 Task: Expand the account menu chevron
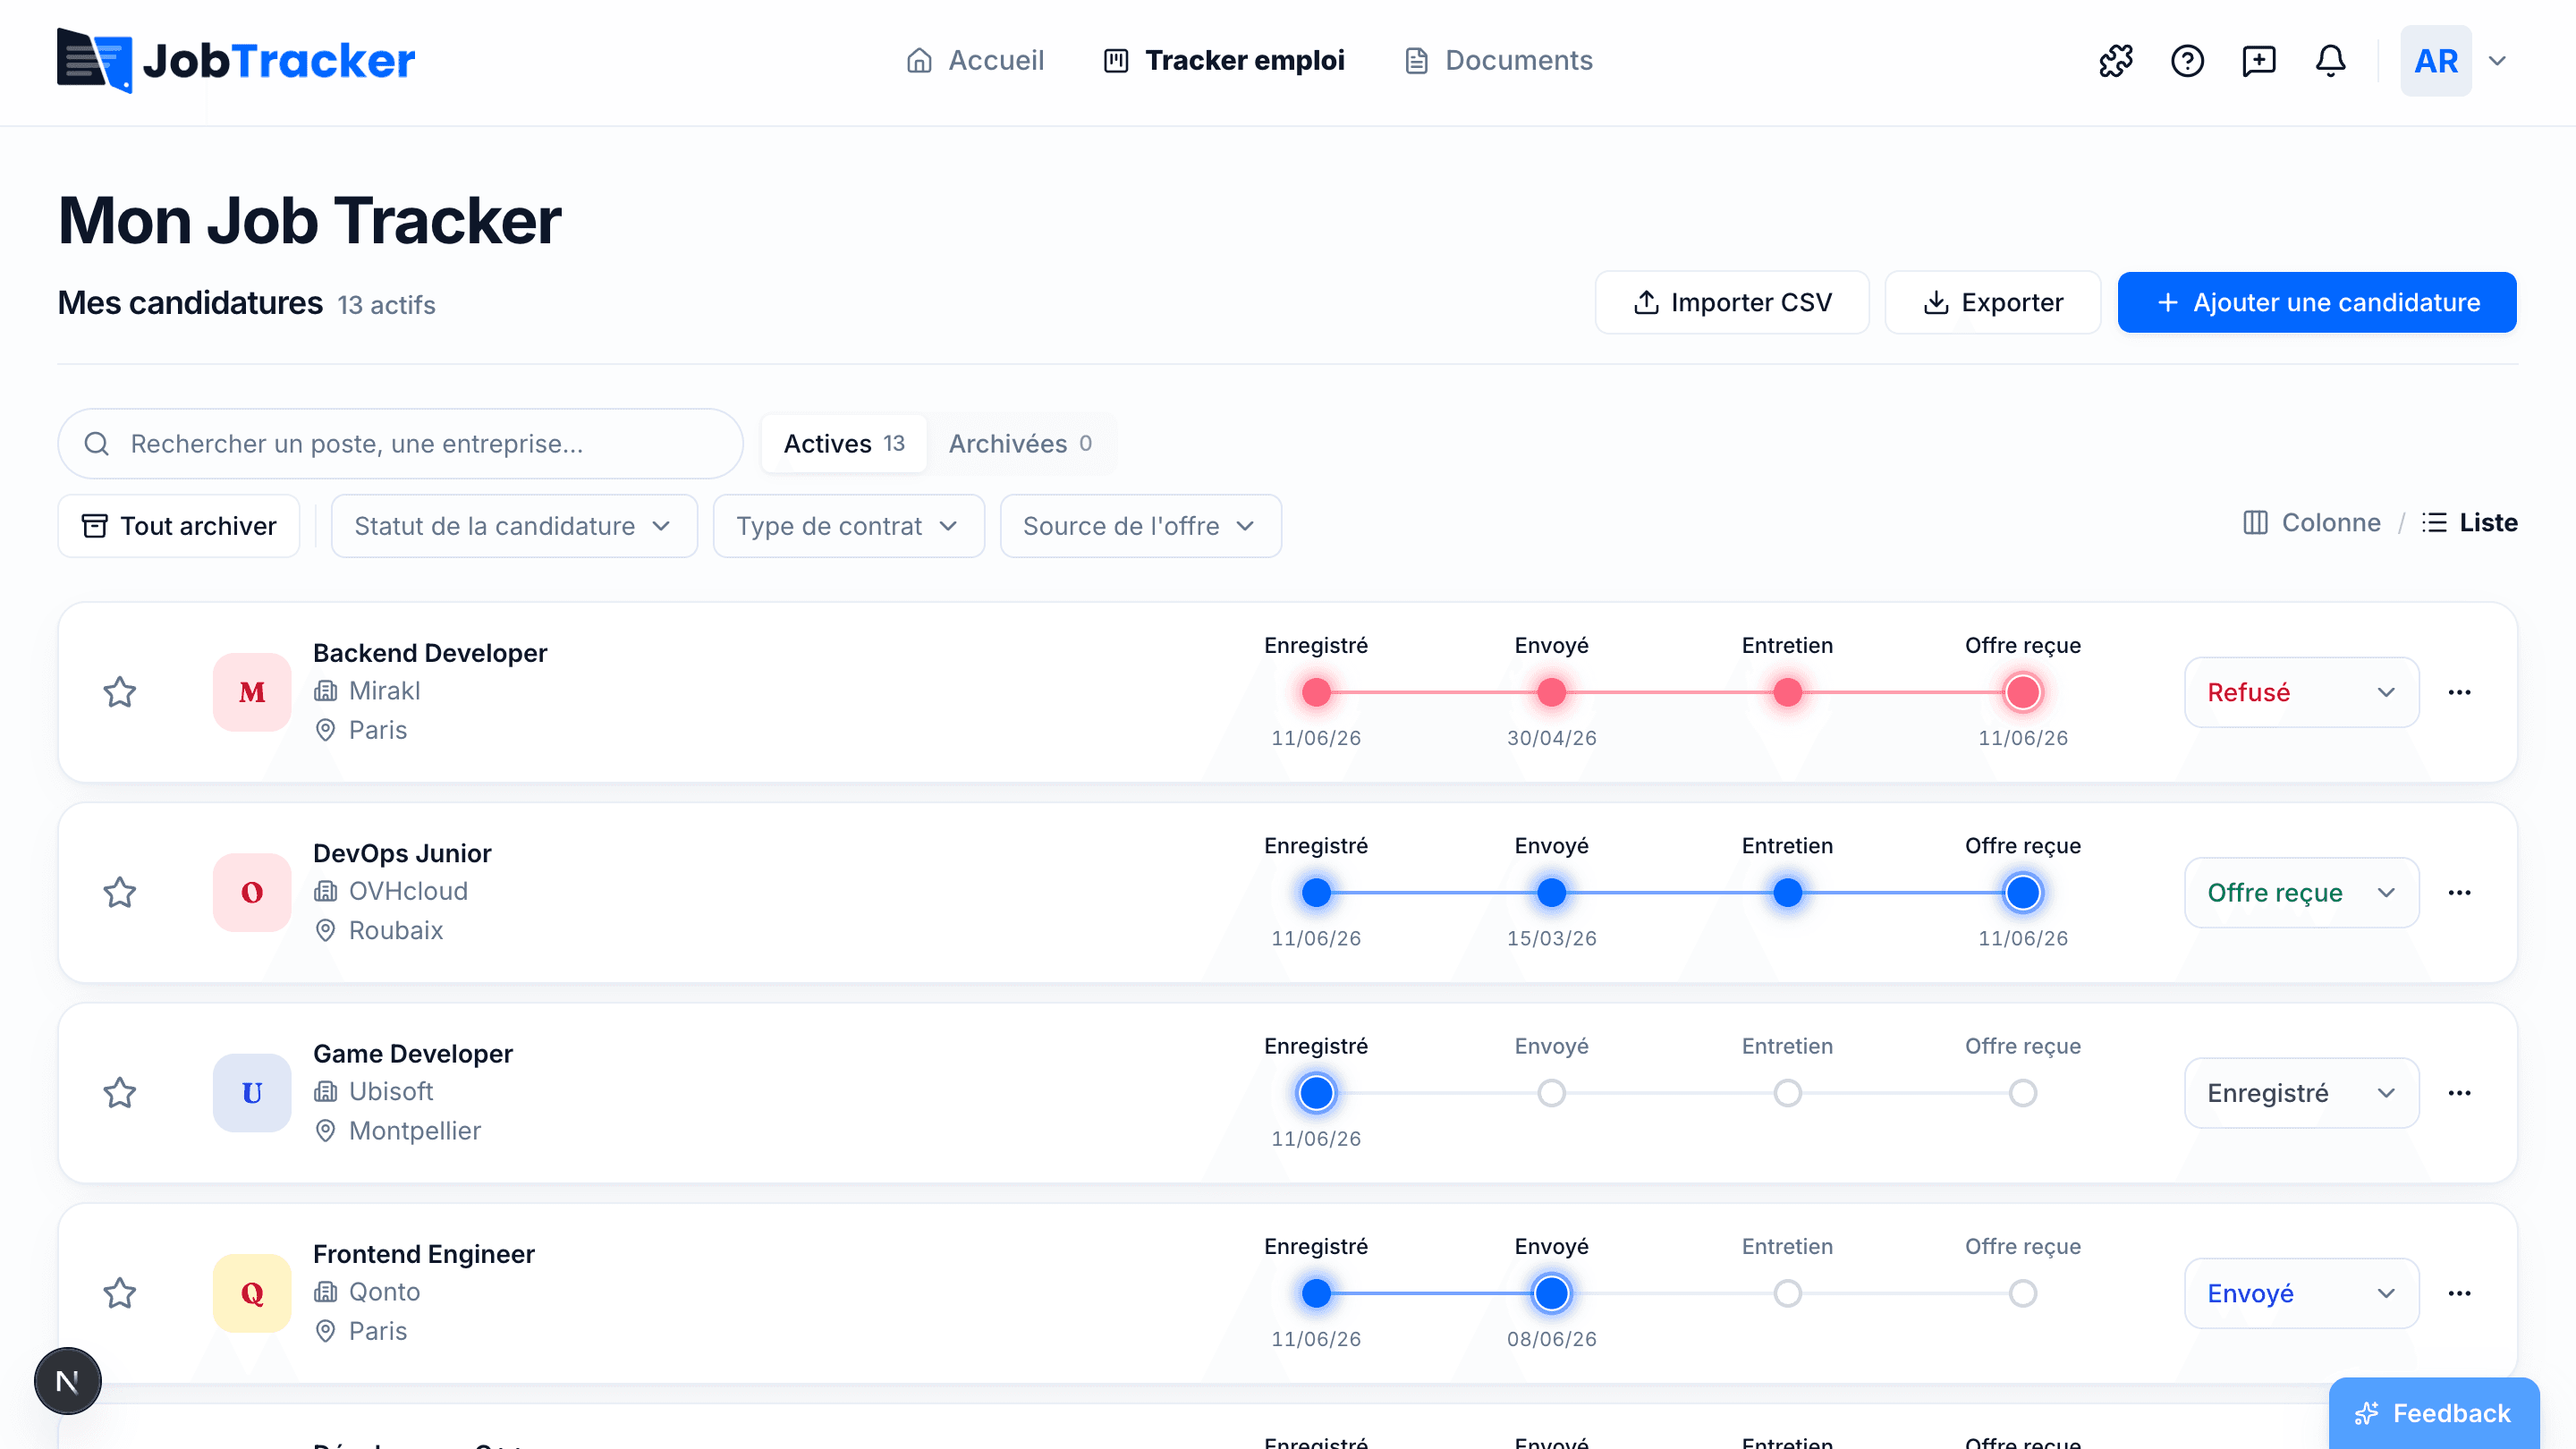2497,61
